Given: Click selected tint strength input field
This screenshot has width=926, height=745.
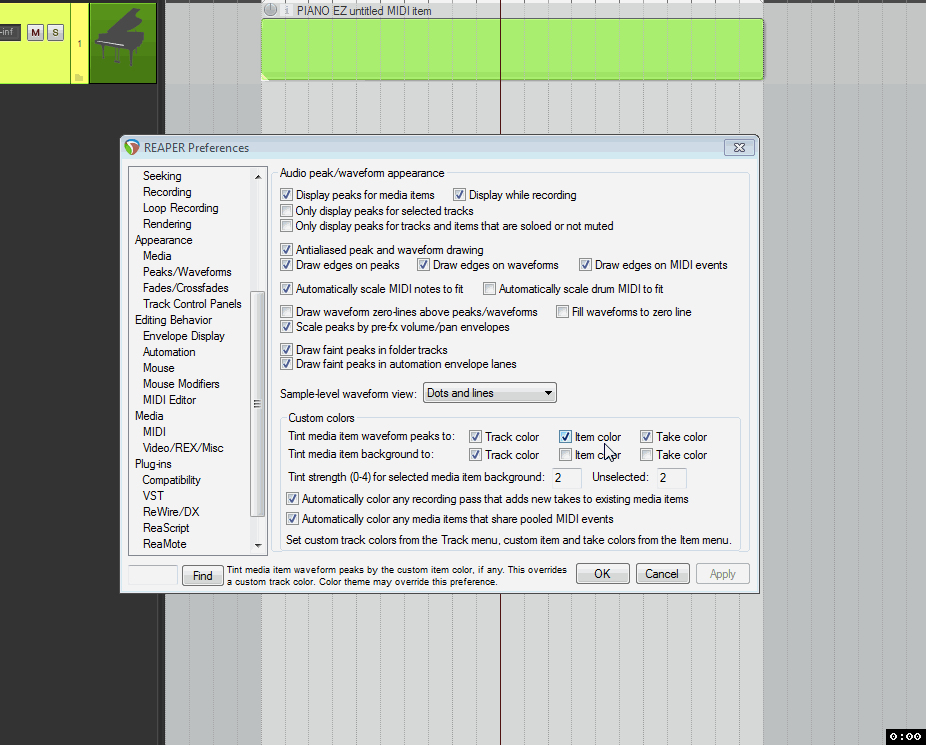Looking at the screenshot, I should coord(566,478).
